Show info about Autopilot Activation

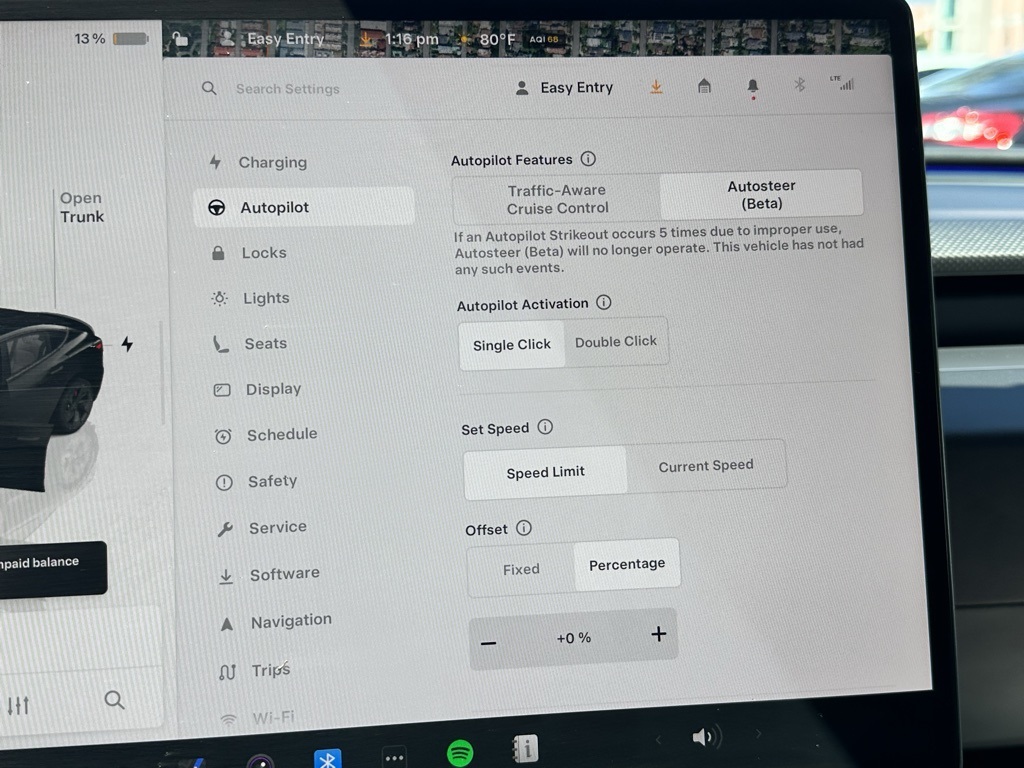604,302
